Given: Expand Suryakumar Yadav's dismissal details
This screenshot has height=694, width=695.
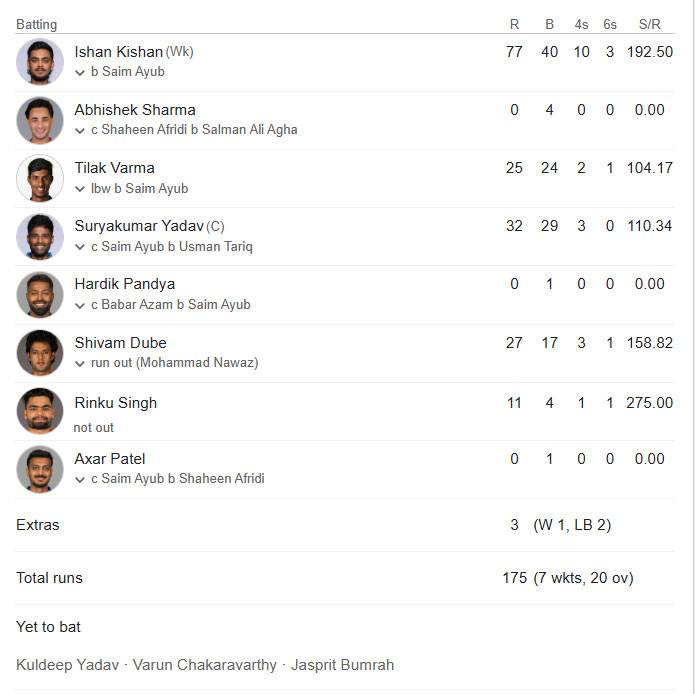Looking at the screenshot, I should pyautogui.click(x=80, y=247).
